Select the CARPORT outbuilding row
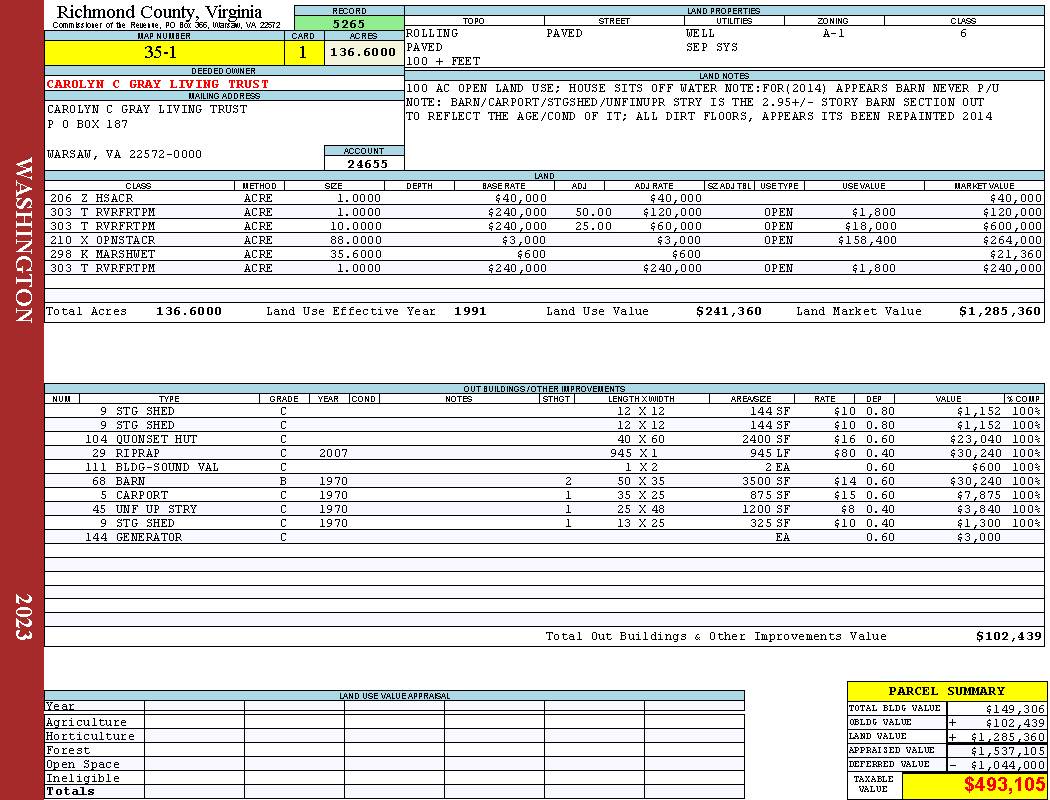The image size is (1050, 800). coord(544,495)
